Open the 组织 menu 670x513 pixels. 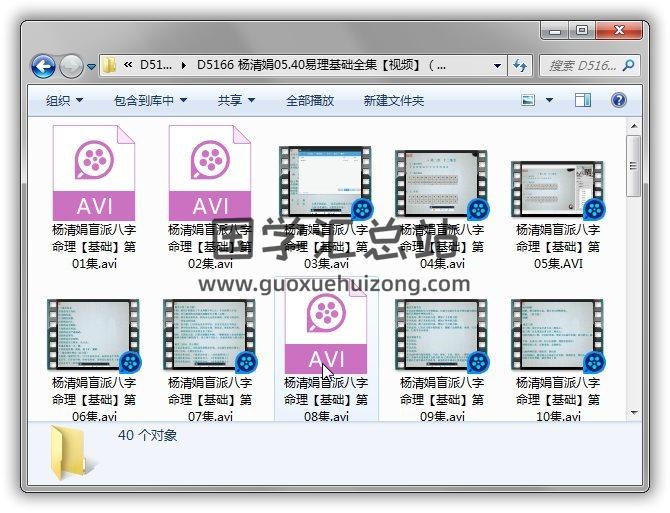pos(64,101)
